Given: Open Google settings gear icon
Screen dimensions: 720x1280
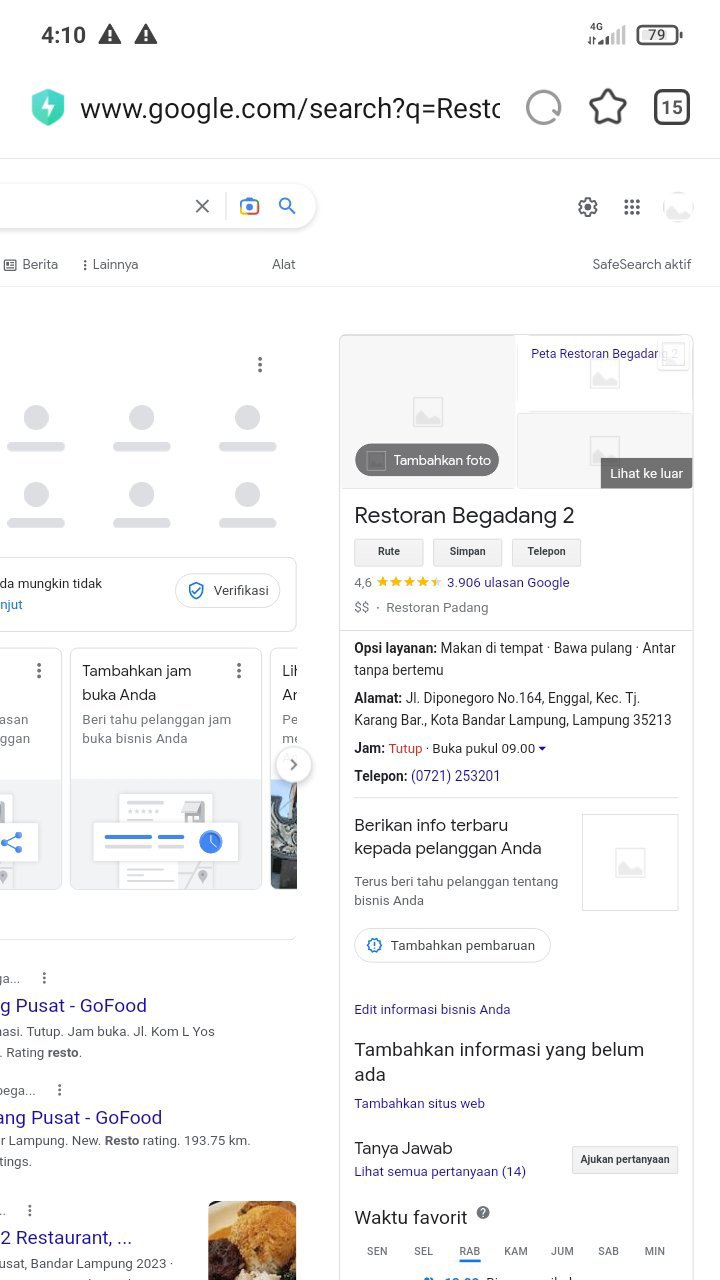Looking at the screenshot, I should (588, 207).
